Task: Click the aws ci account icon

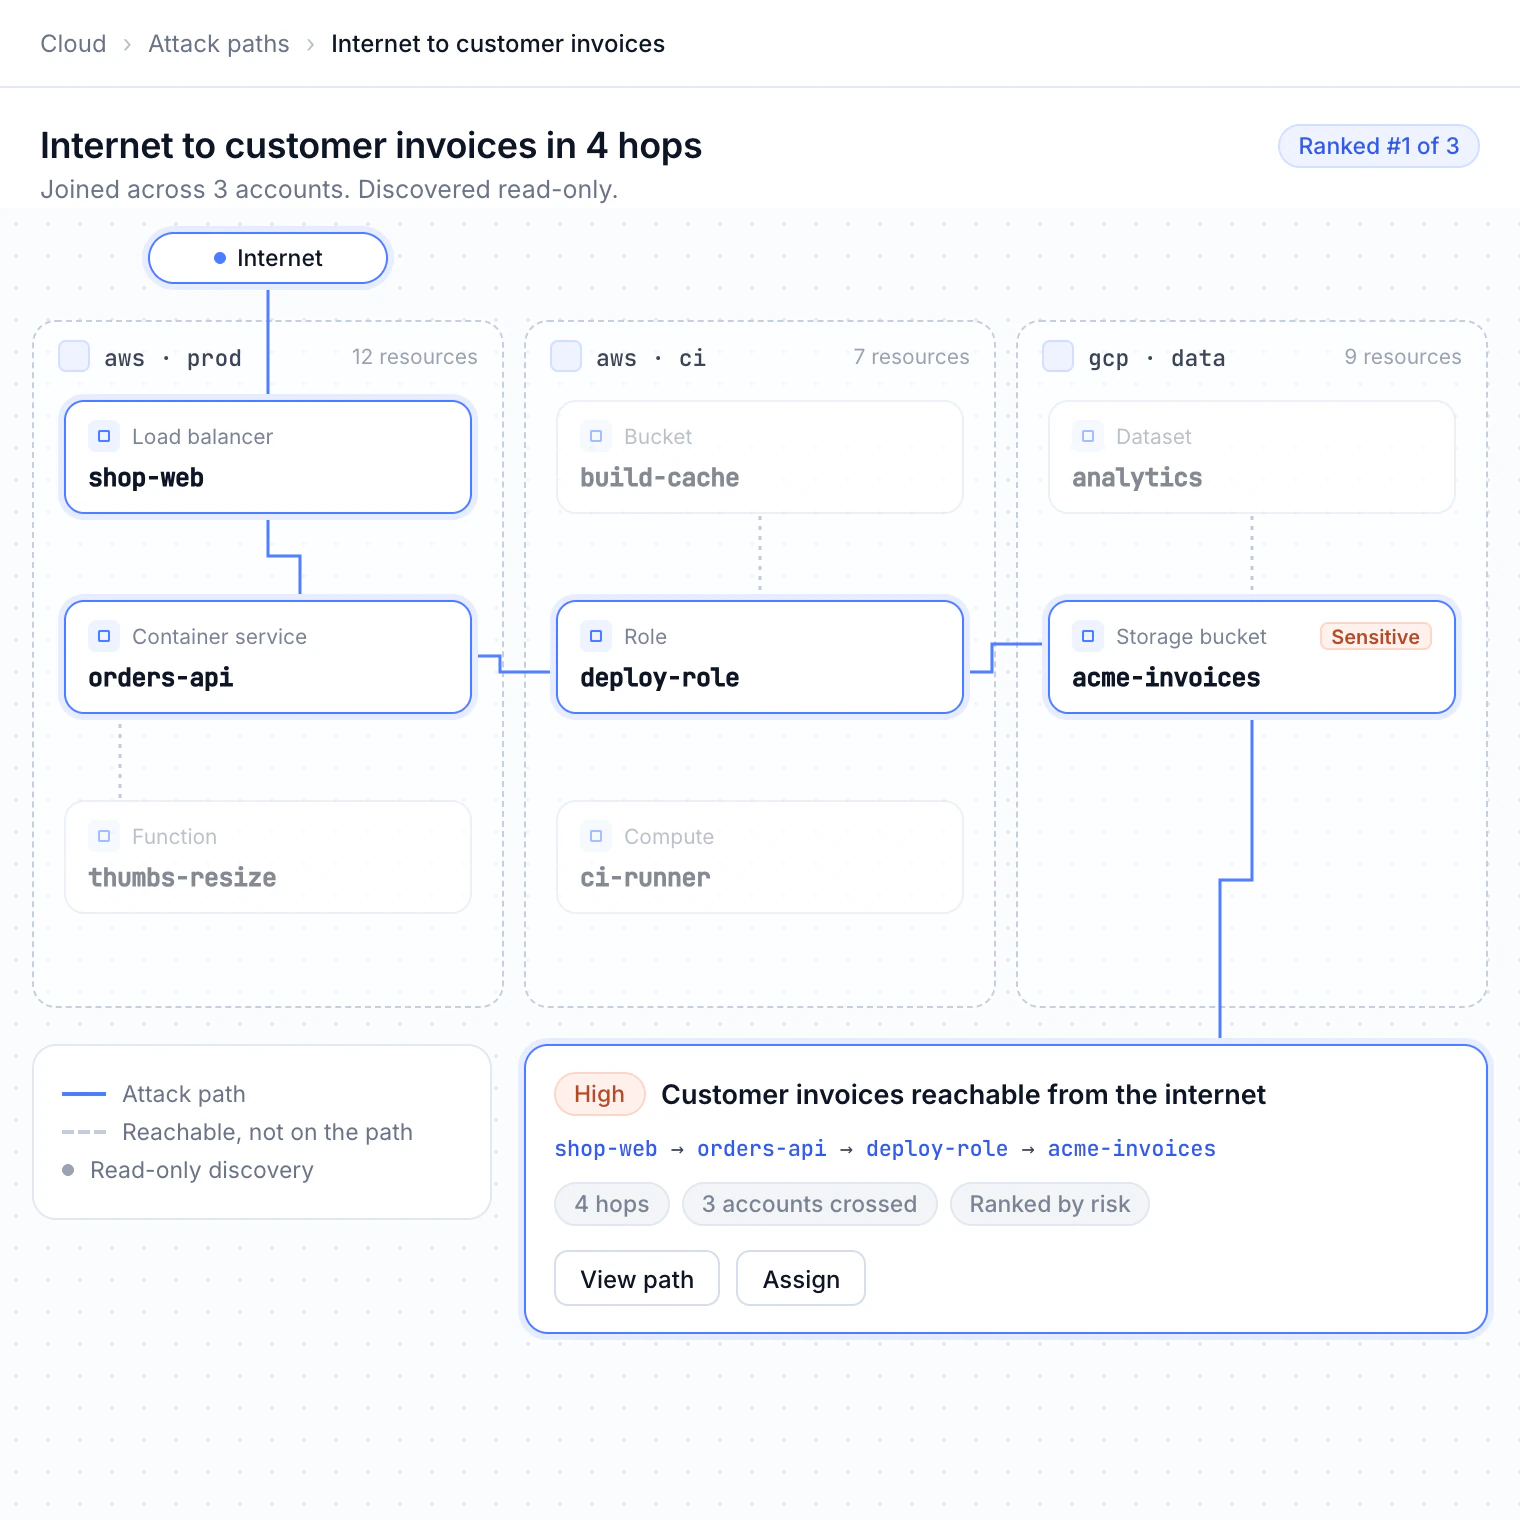Action: pos(566,356)
